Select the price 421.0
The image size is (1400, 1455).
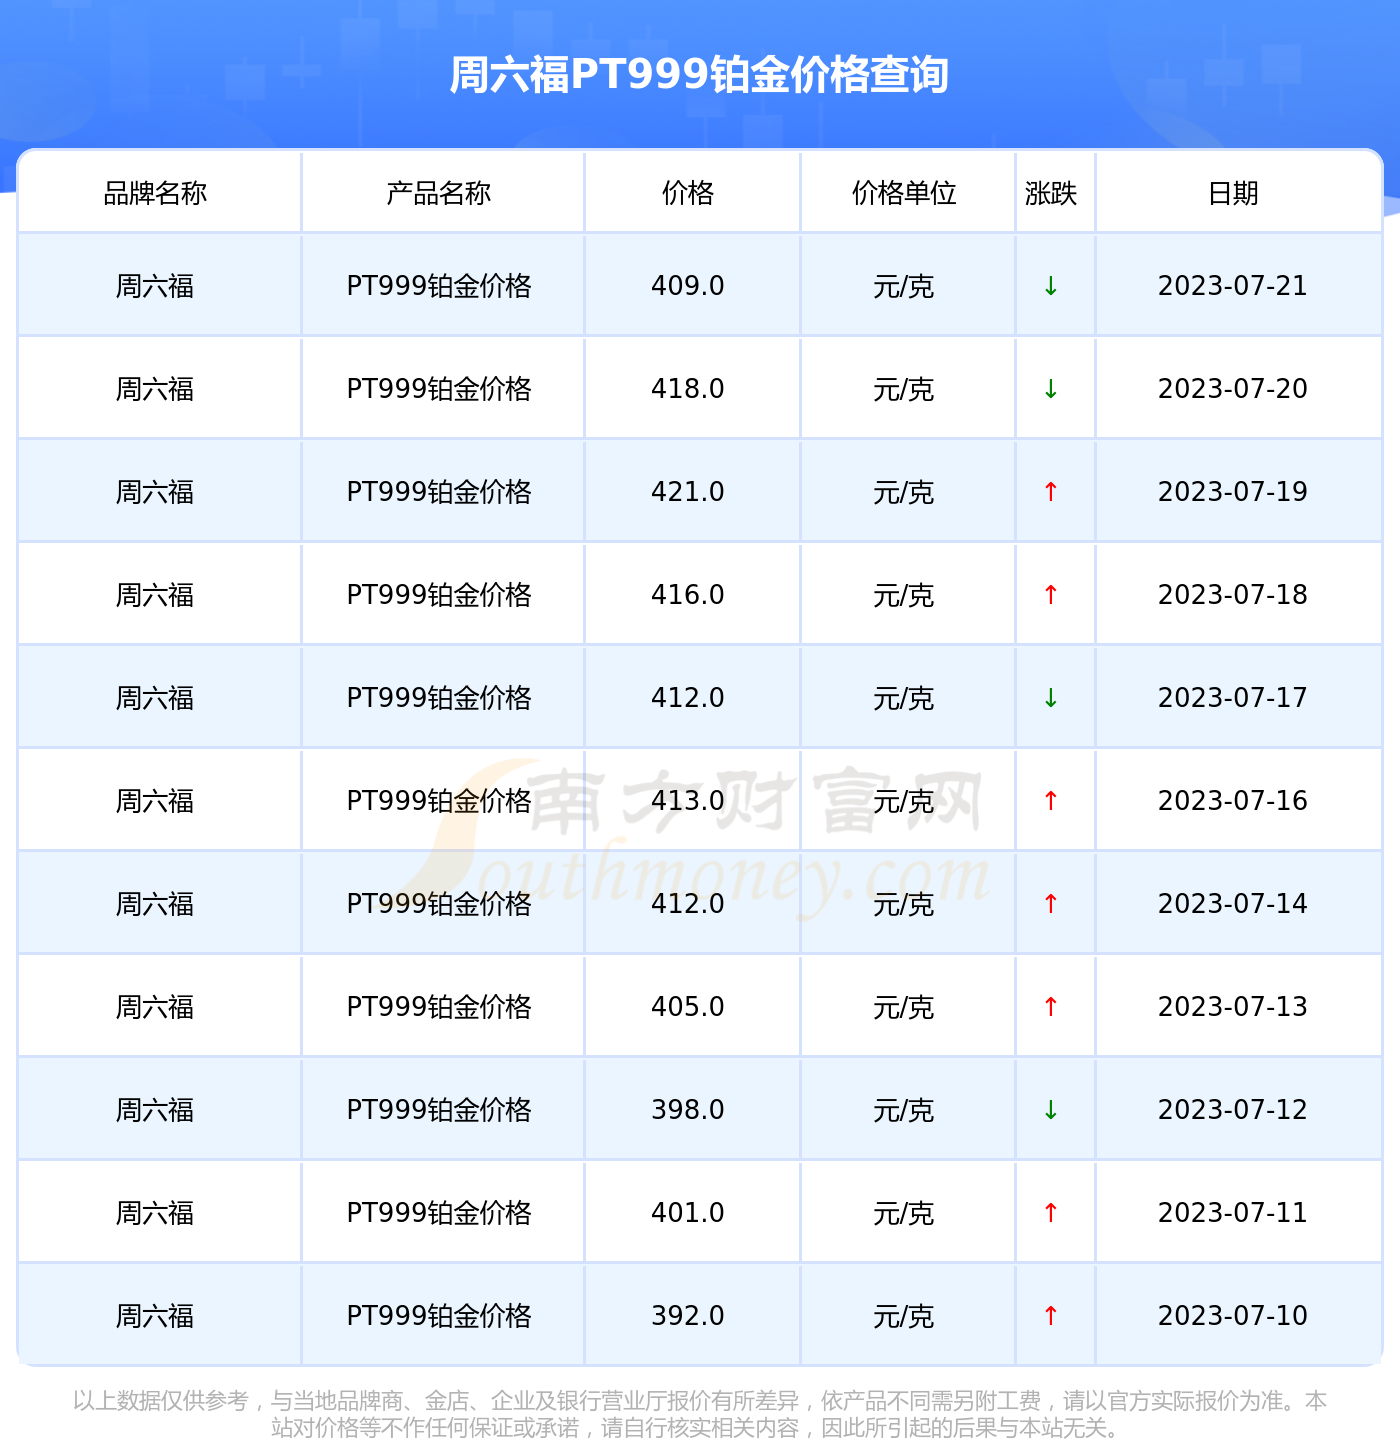[x=688, y=492]
